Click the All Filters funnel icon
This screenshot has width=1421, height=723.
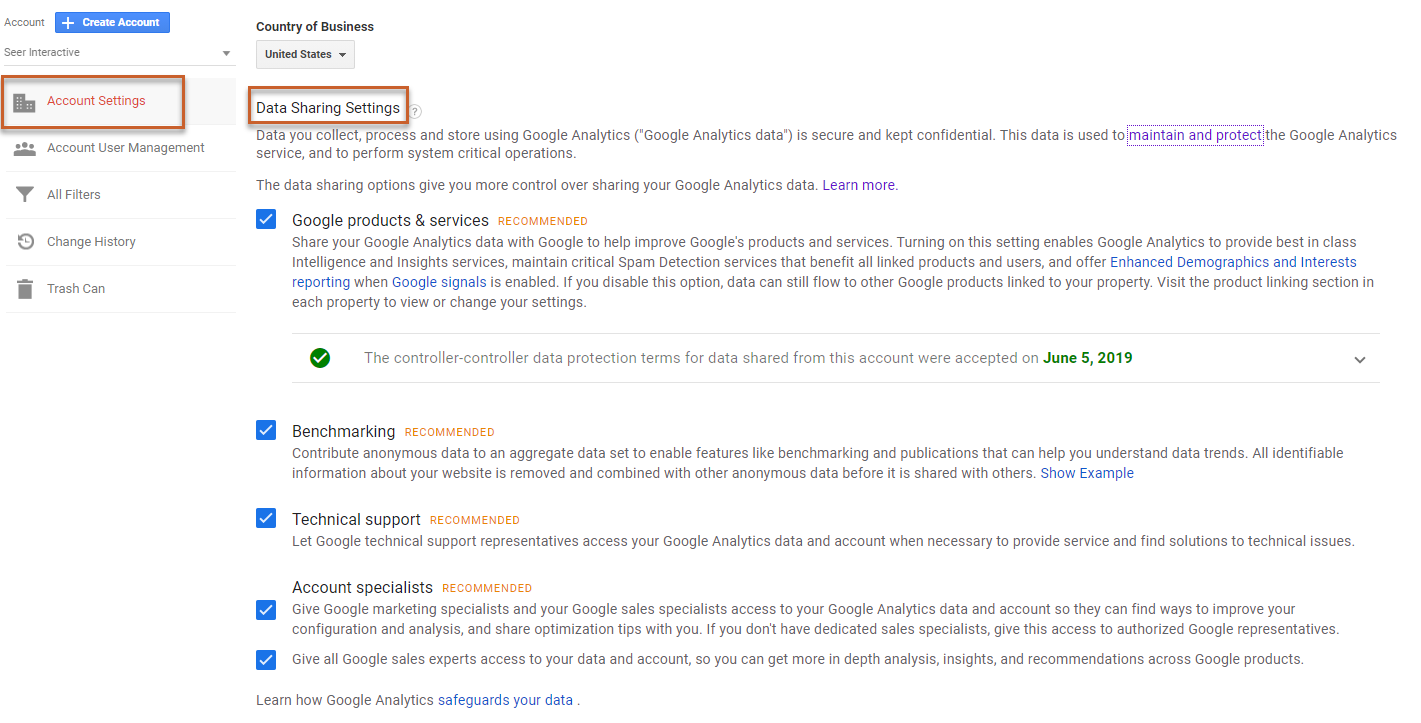[x=25, y=195]
